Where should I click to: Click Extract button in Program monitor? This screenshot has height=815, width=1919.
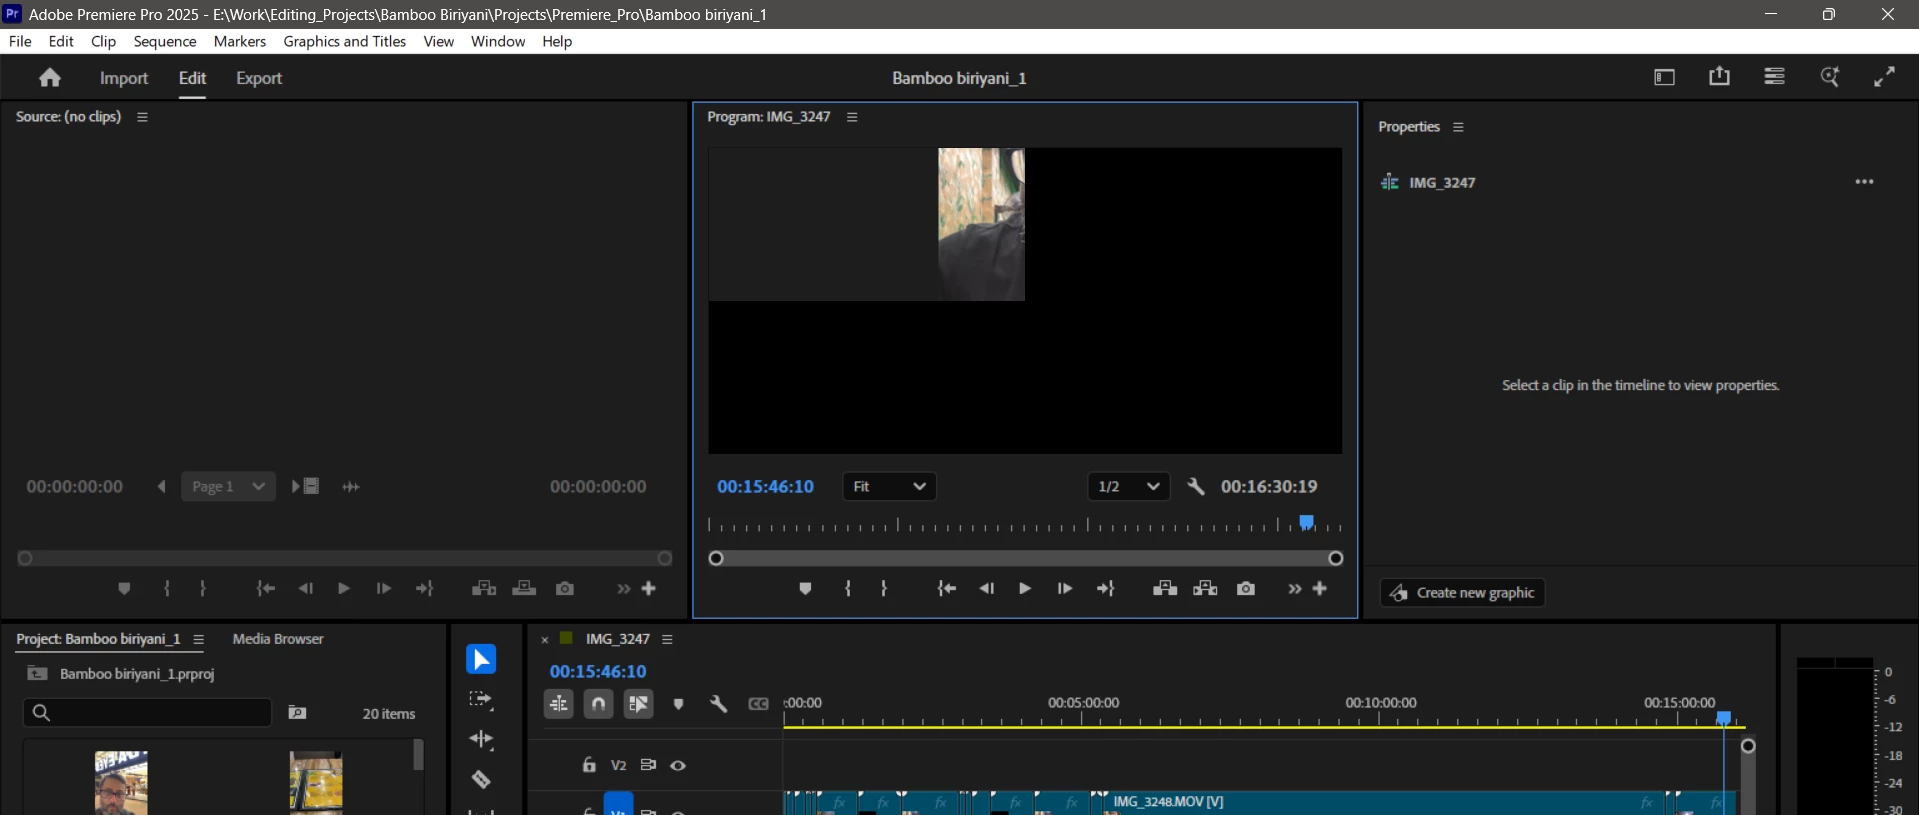1205,589
